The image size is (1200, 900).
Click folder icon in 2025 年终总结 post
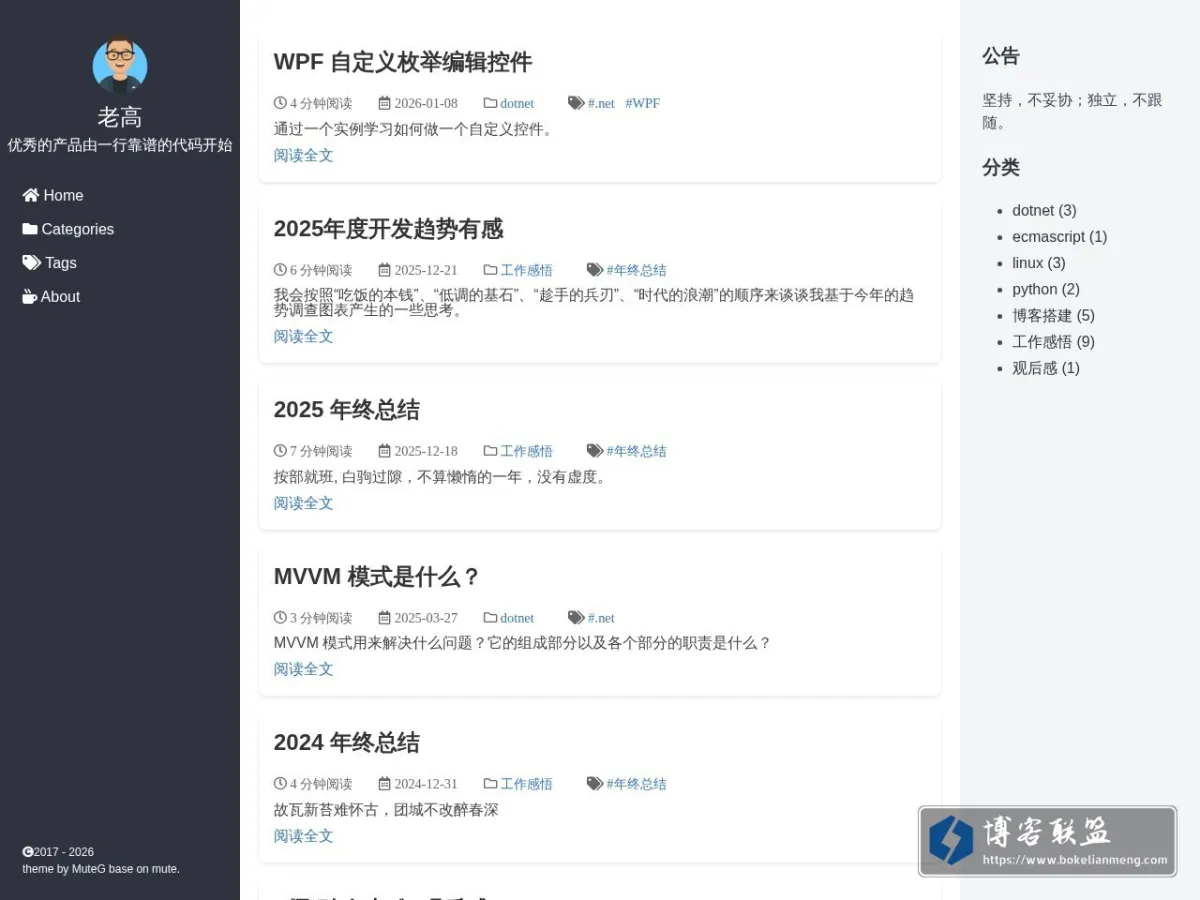(x=490, y=451)
